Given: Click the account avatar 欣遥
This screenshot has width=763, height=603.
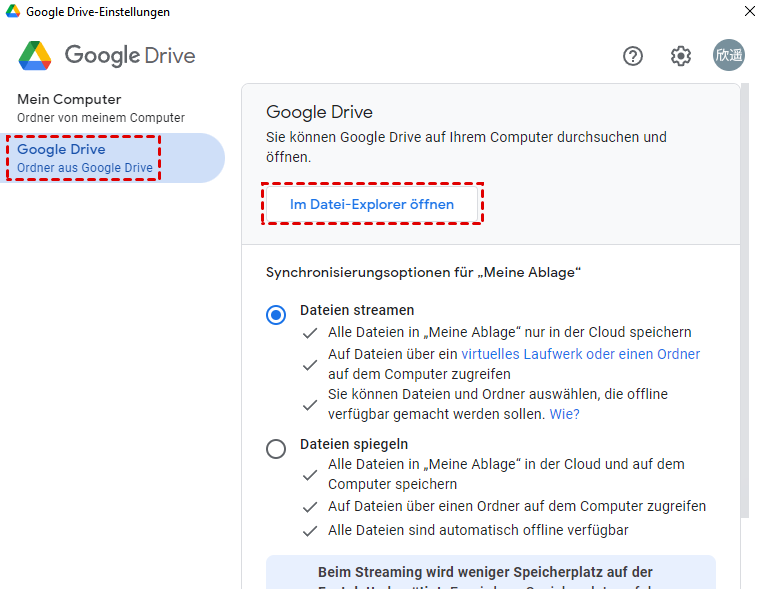Looking at the screenshot, I should pyautogui.click(x=729, y=56).
